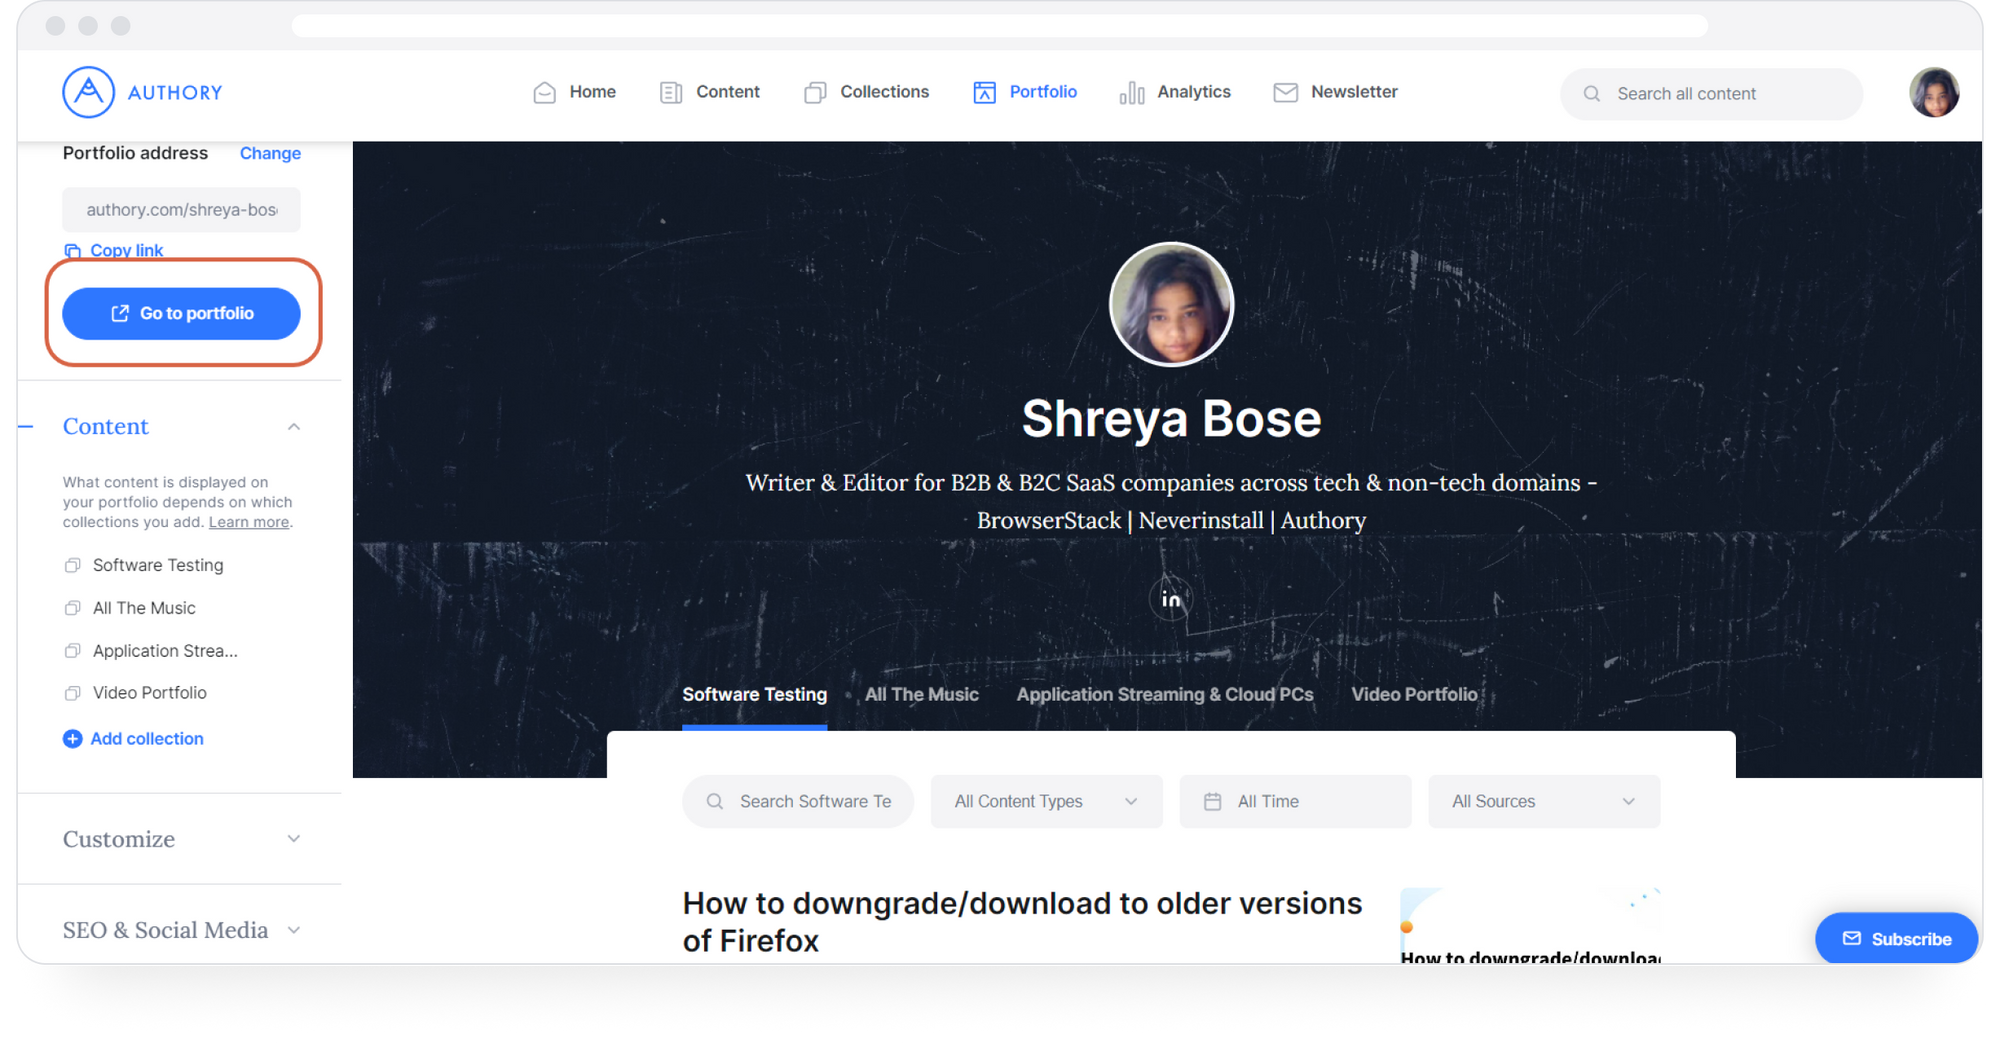Switch to the Video Portfolio tab

point(1414,695)
